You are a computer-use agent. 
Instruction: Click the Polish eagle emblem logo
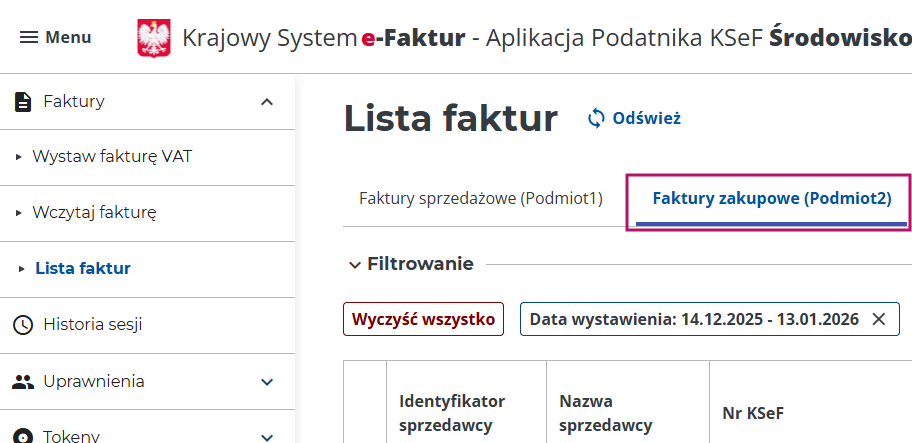point(153,38)
